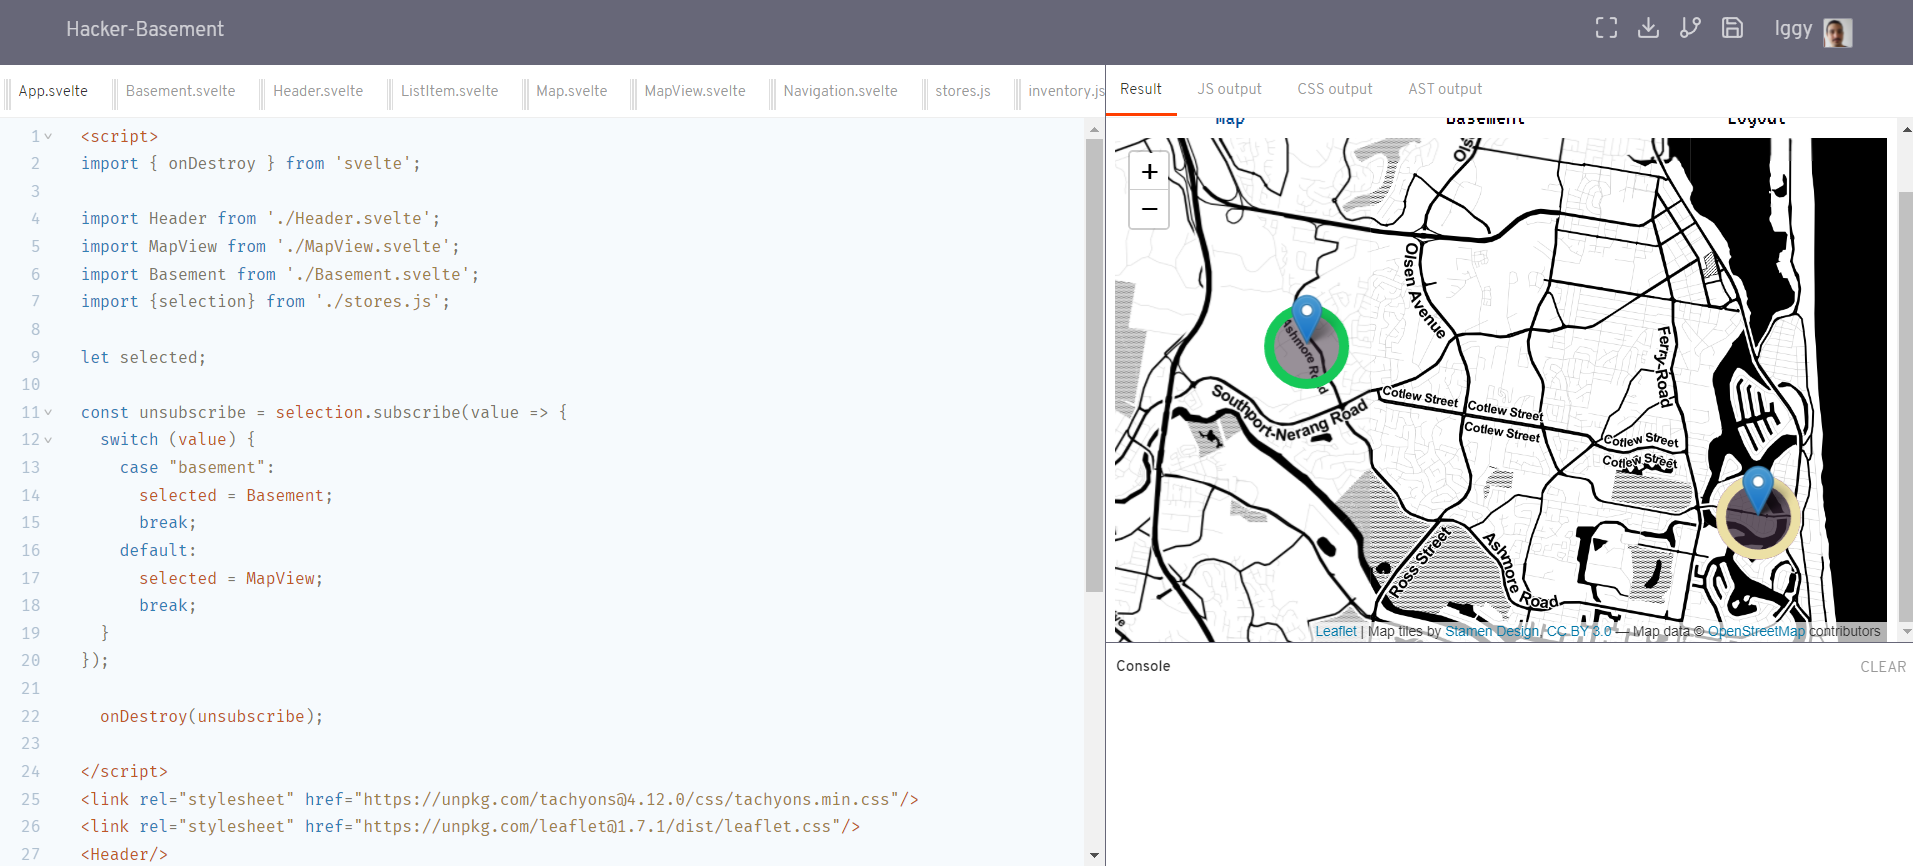Open the CC BY 3.0 license link
The width and height of the screenshot is (1913, 866).
coord(1579,631)
